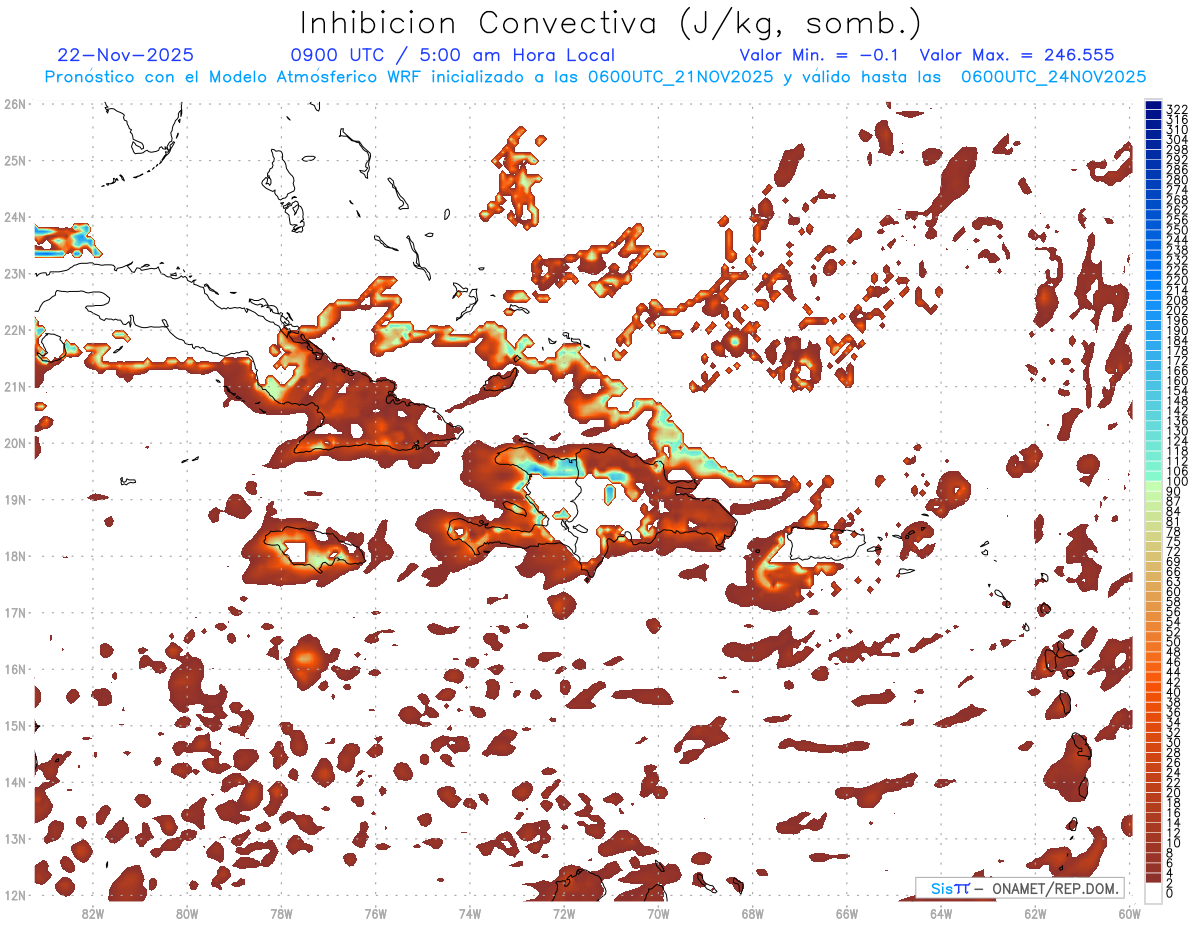Click the initialization time "0600UTC_21NOV2025"
Screen dimensions: 1200x927
tap(680, 77)
